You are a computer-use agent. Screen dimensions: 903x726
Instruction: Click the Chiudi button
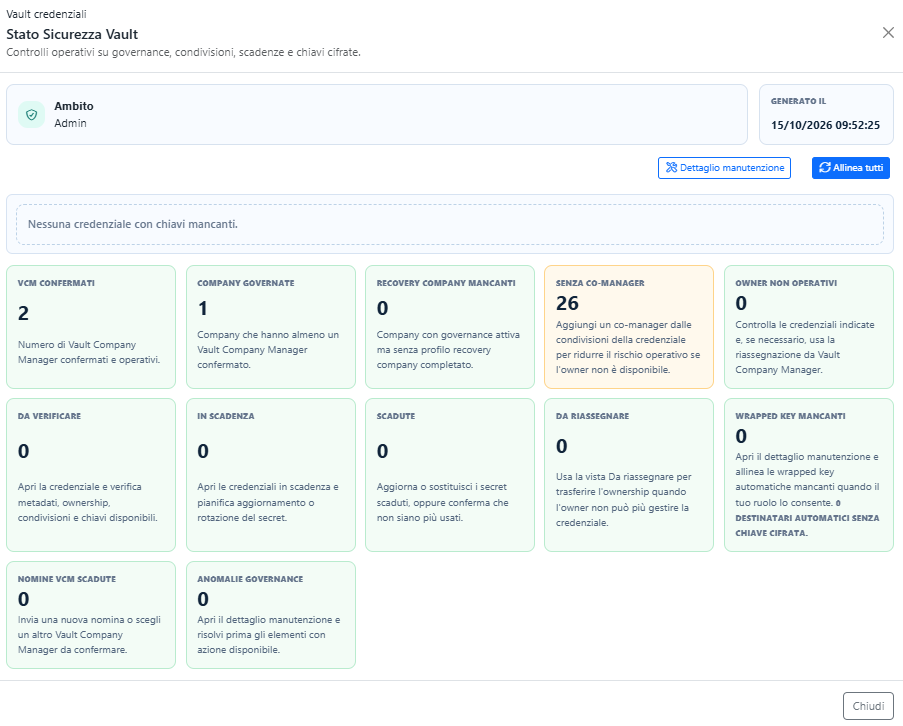point(868,706)
